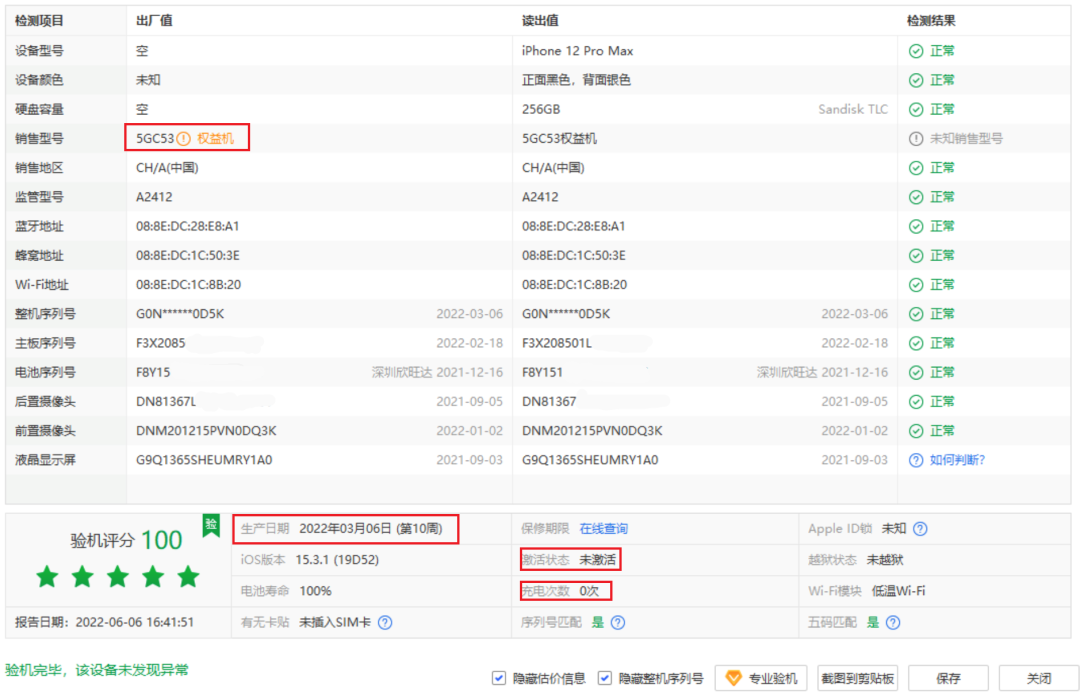This screenshot has width=1080, height=698.
Task: Select the iOS version 15.3.1 (19D52)
Action: 337,560
